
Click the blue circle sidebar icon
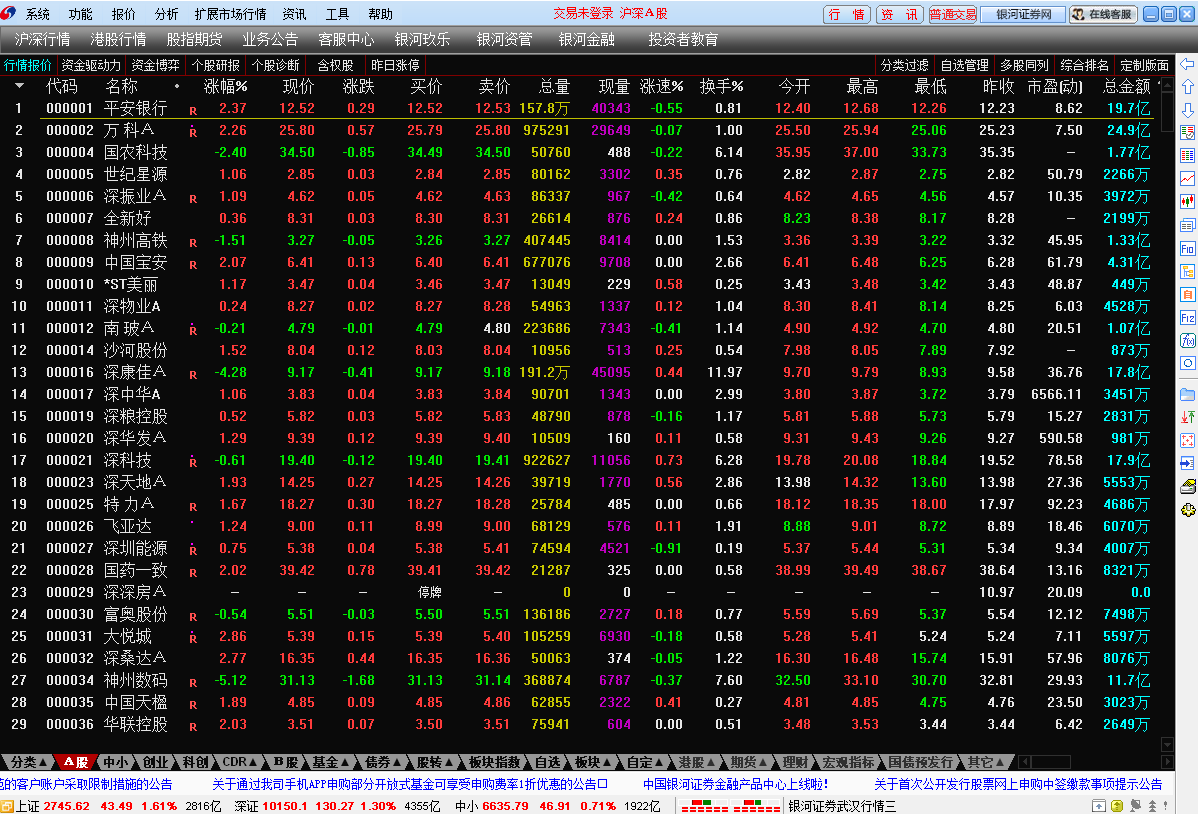coord(1187,363)
